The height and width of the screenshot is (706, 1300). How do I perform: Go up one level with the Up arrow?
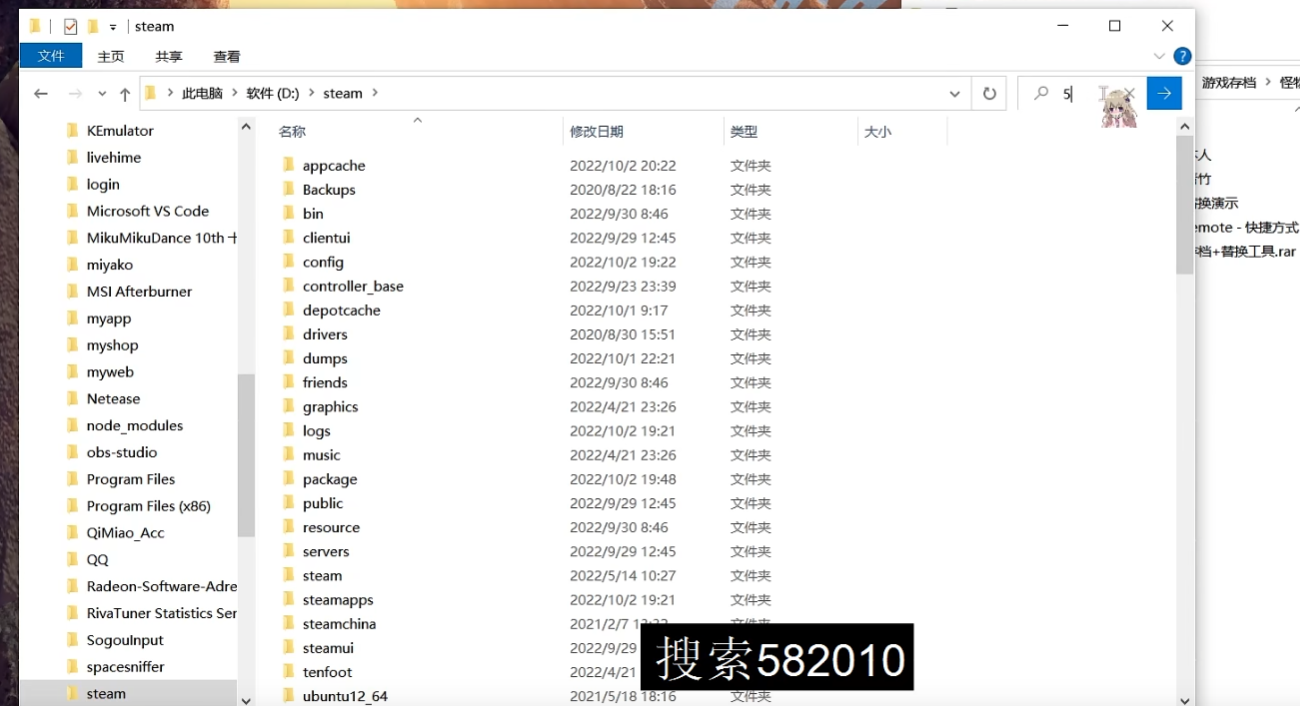[125, 93]
